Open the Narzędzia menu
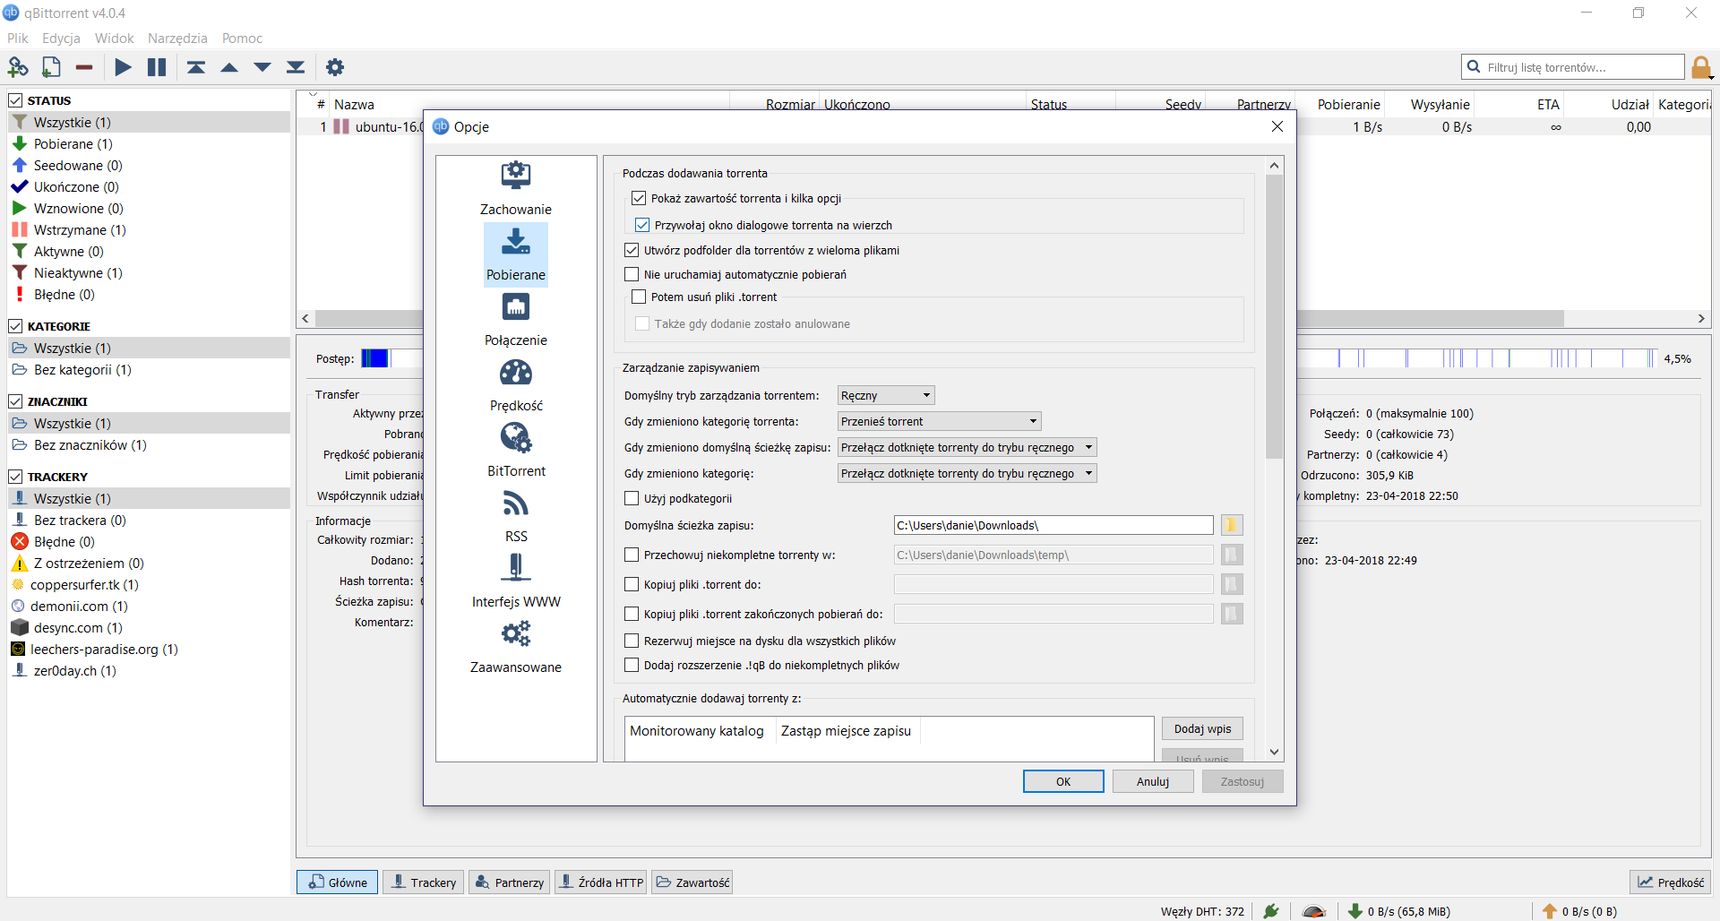Image resolution: width=1720 pixels, height=921 pixels. 177,38
